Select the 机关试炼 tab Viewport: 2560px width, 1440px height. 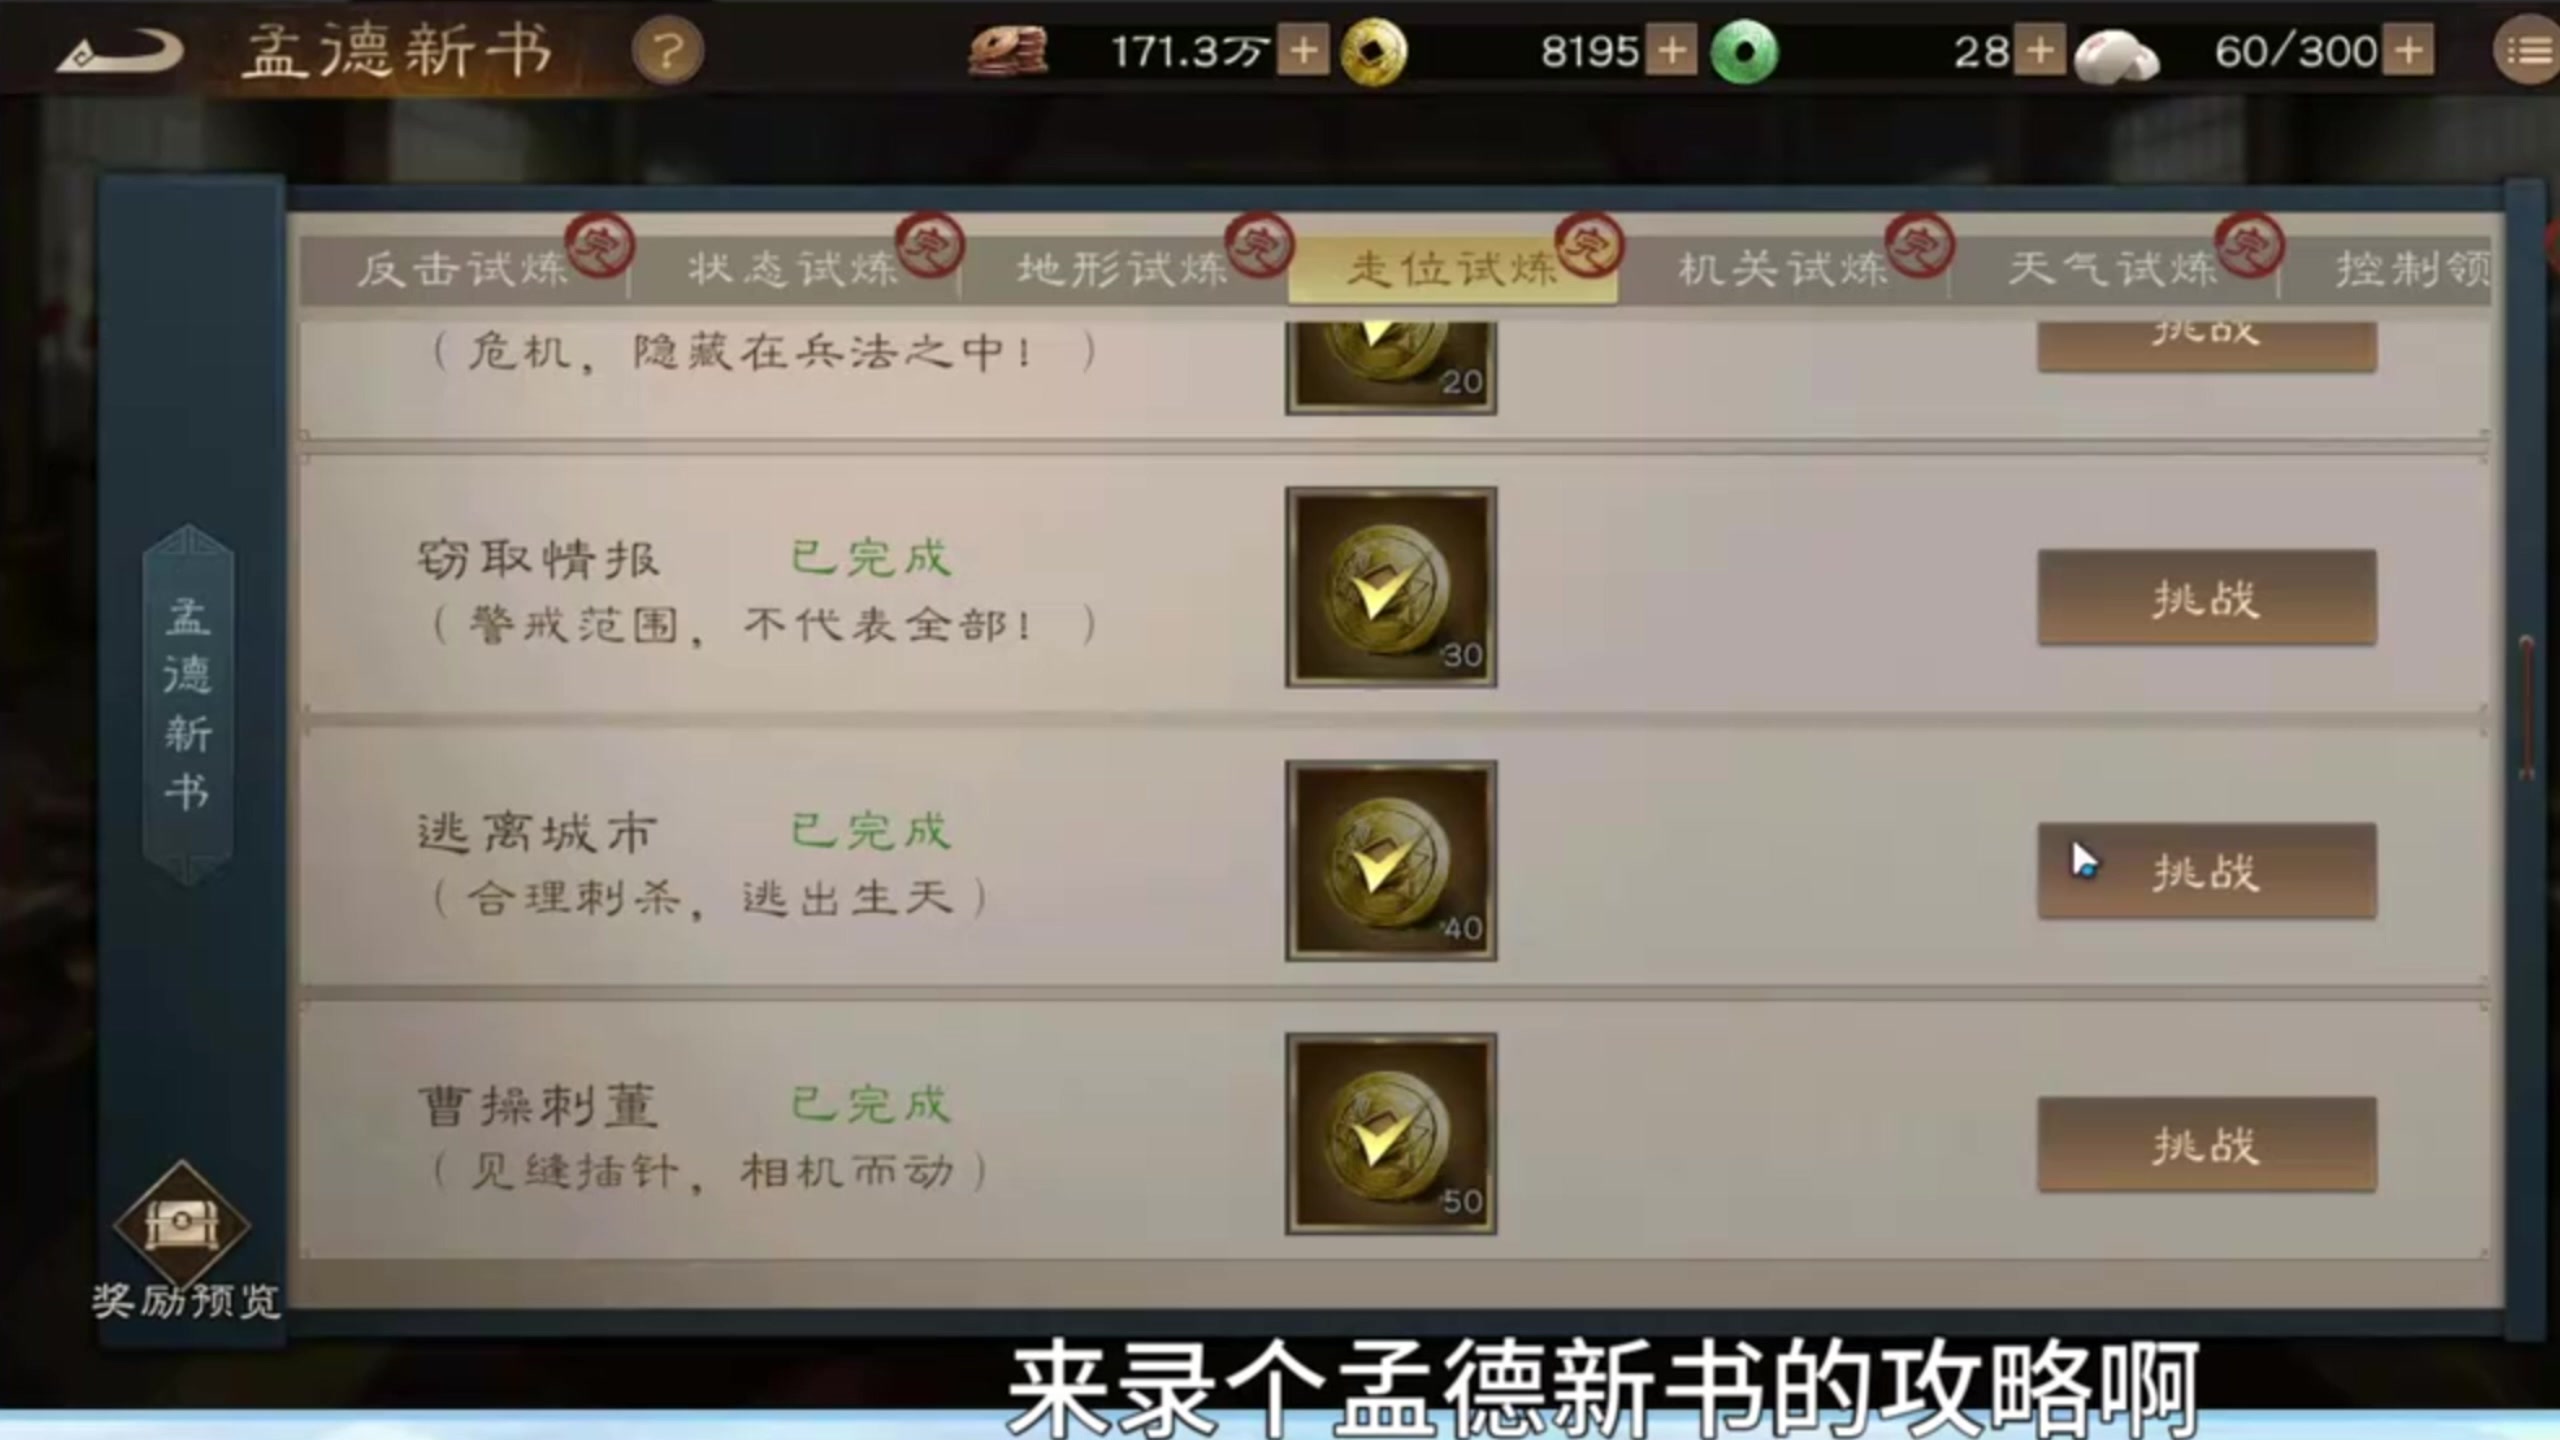pos(1783,269)
